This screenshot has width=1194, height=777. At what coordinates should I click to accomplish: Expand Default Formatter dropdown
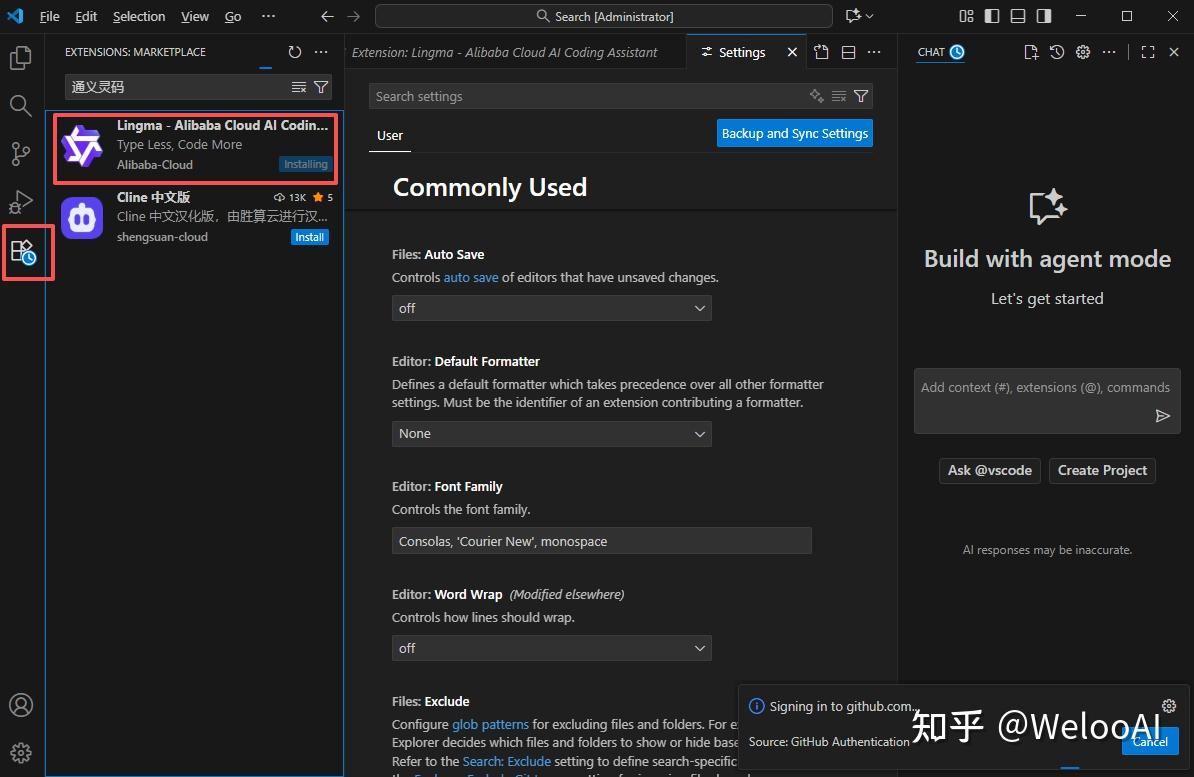click(551, 433)
